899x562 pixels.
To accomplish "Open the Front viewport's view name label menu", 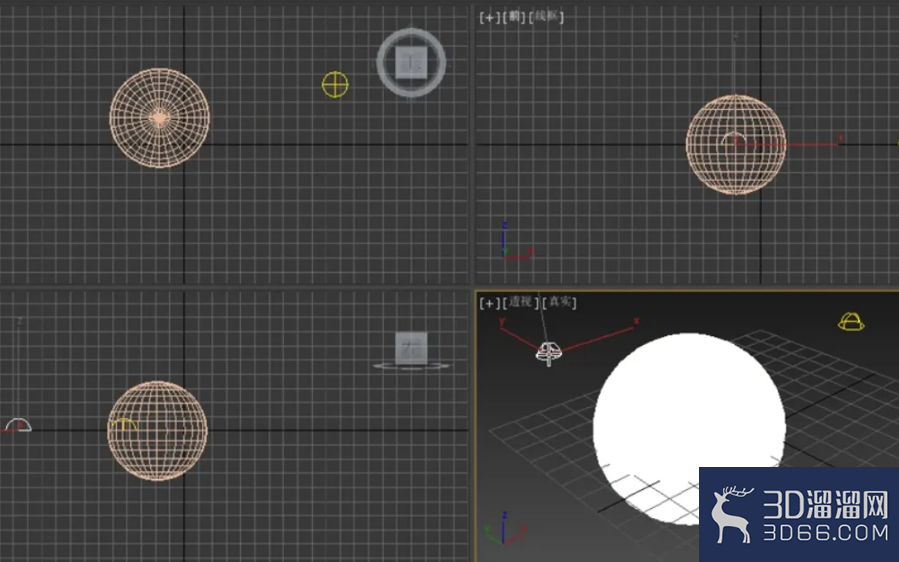I will [514, 17].
